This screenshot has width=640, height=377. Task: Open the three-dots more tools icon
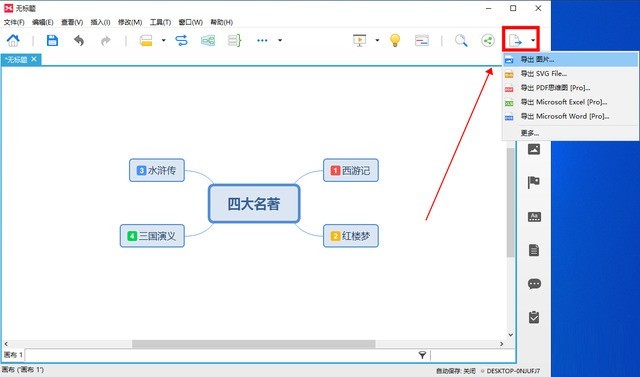pos(262,40)
